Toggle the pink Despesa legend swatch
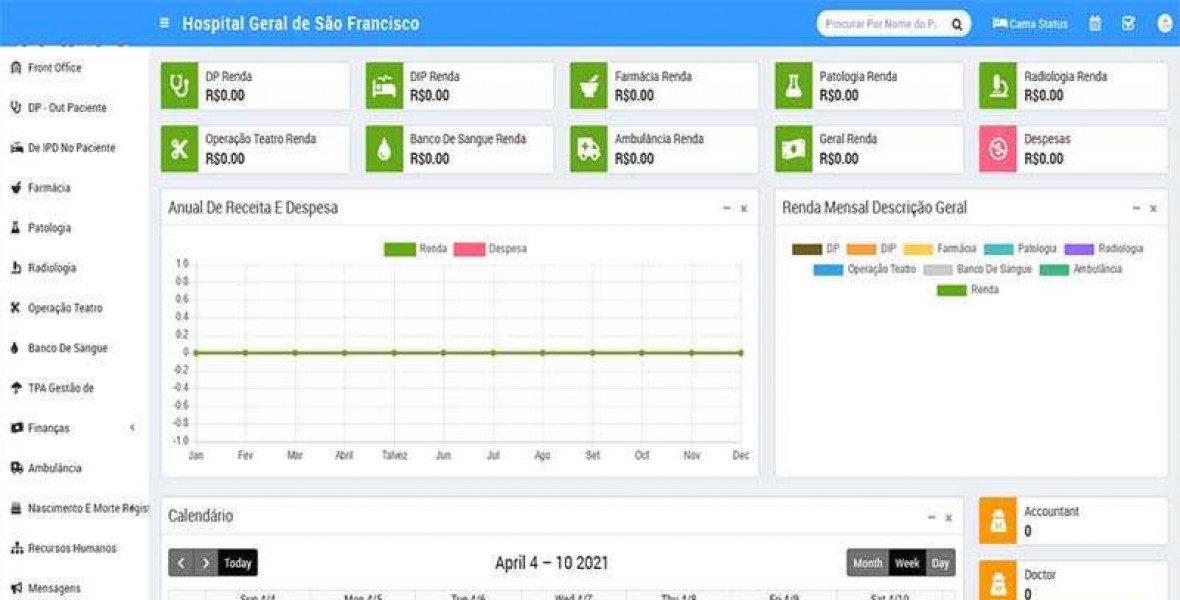Image resolution: width=1180 pixels, height=600 pixels. [470, 249]
